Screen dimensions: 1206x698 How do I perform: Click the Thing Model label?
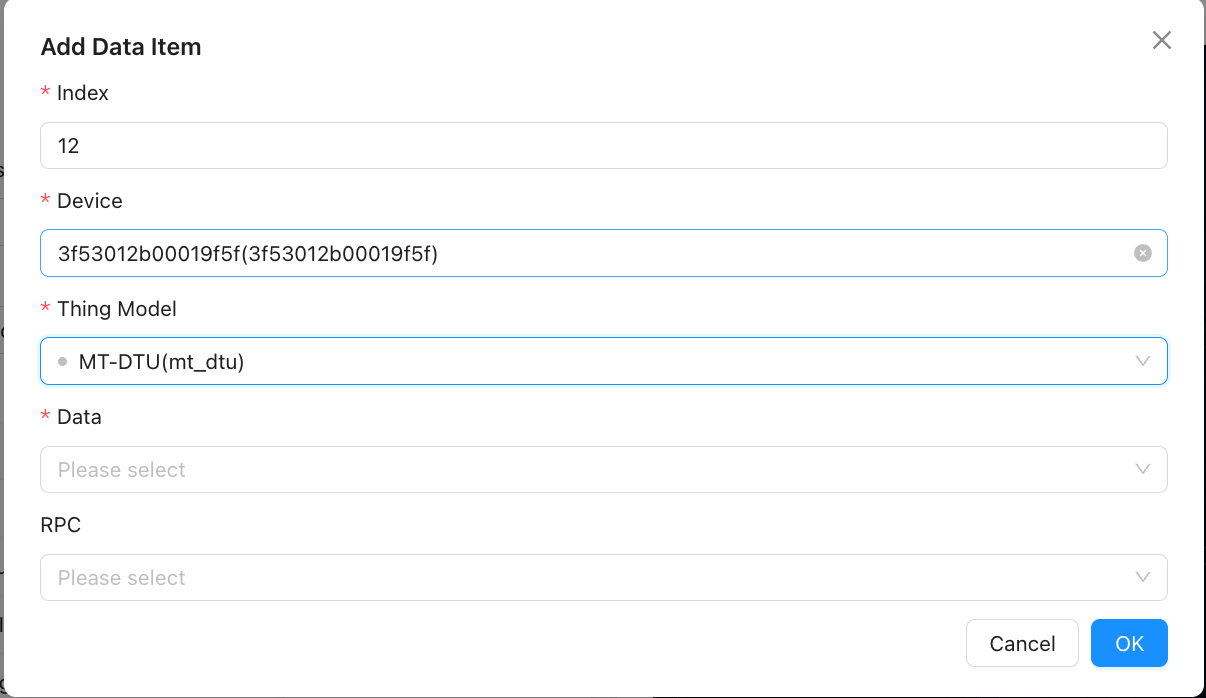point(117,309)
